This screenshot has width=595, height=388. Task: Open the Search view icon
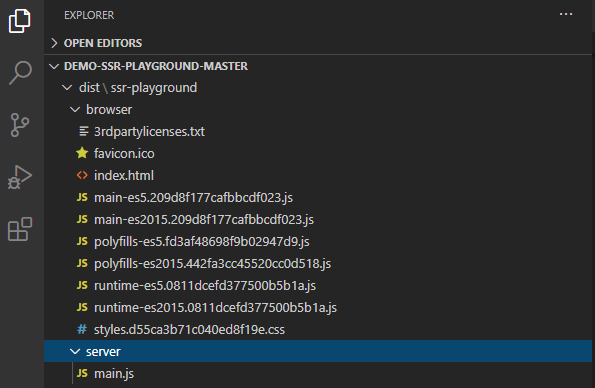[x=20, y=73]
